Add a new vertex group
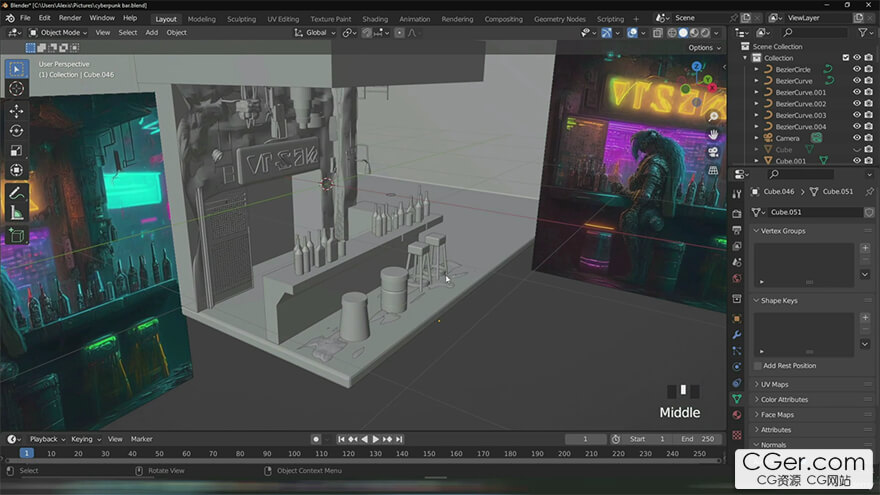The image size is (880, 495). pyautogui.click(x=865, y=248)
